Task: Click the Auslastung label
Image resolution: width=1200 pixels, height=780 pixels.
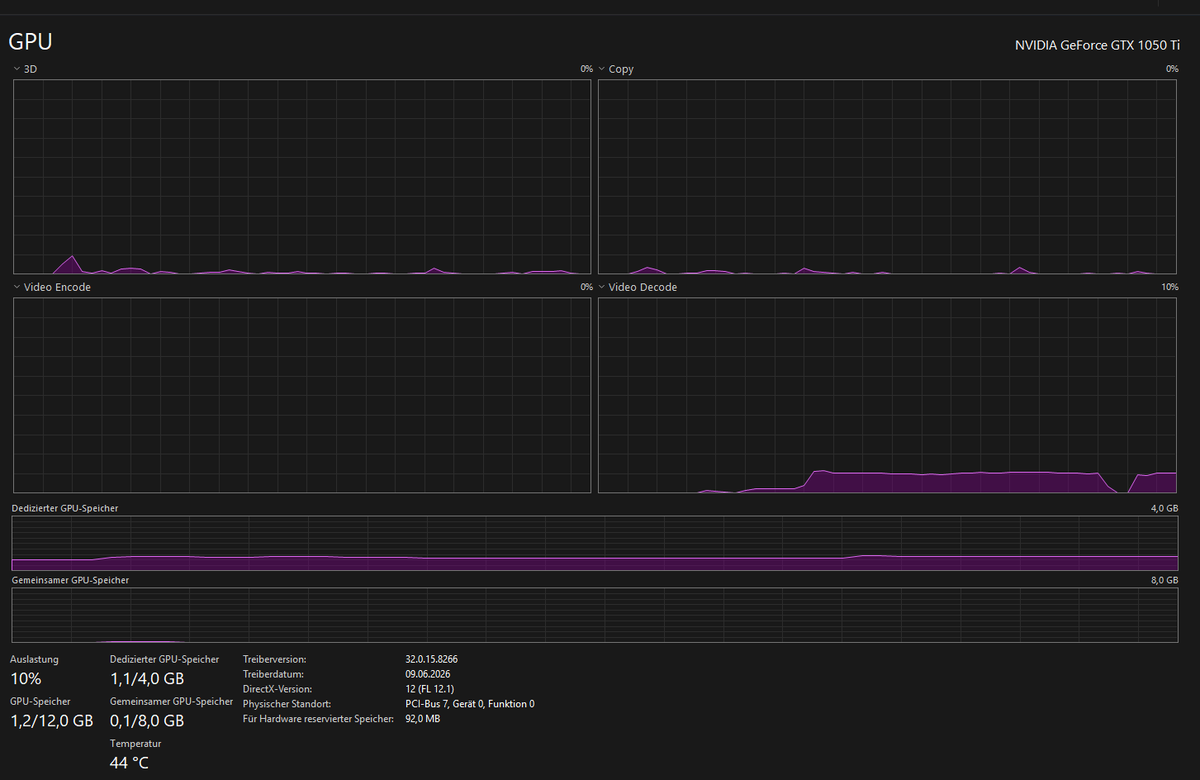Action: pyautogui.click(x=34, y=659)
